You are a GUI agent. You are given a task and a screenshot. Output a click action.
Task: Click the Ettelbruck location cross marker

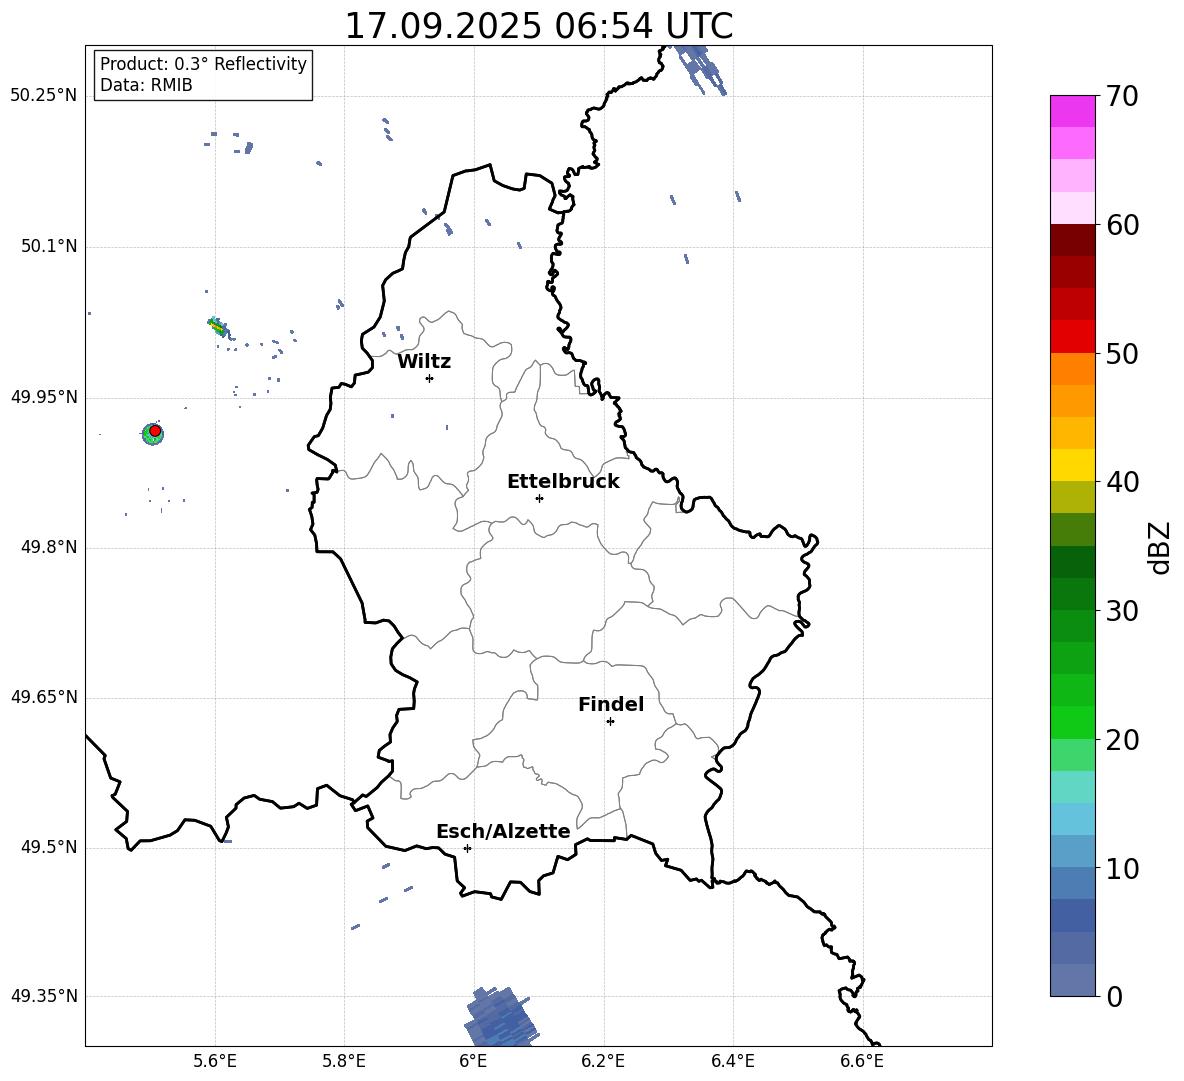pyautogui.click(x=539, y=498)
